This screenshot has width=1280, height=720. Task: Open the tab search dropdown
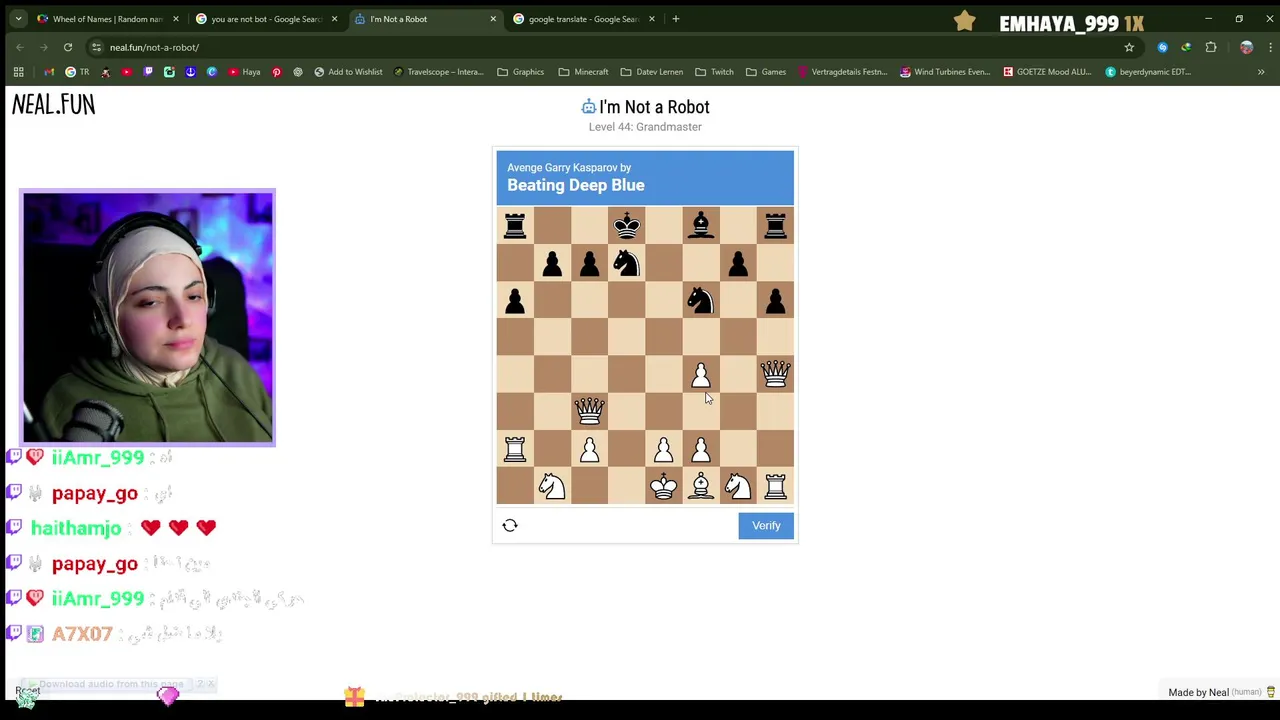(x=18, y=19)
